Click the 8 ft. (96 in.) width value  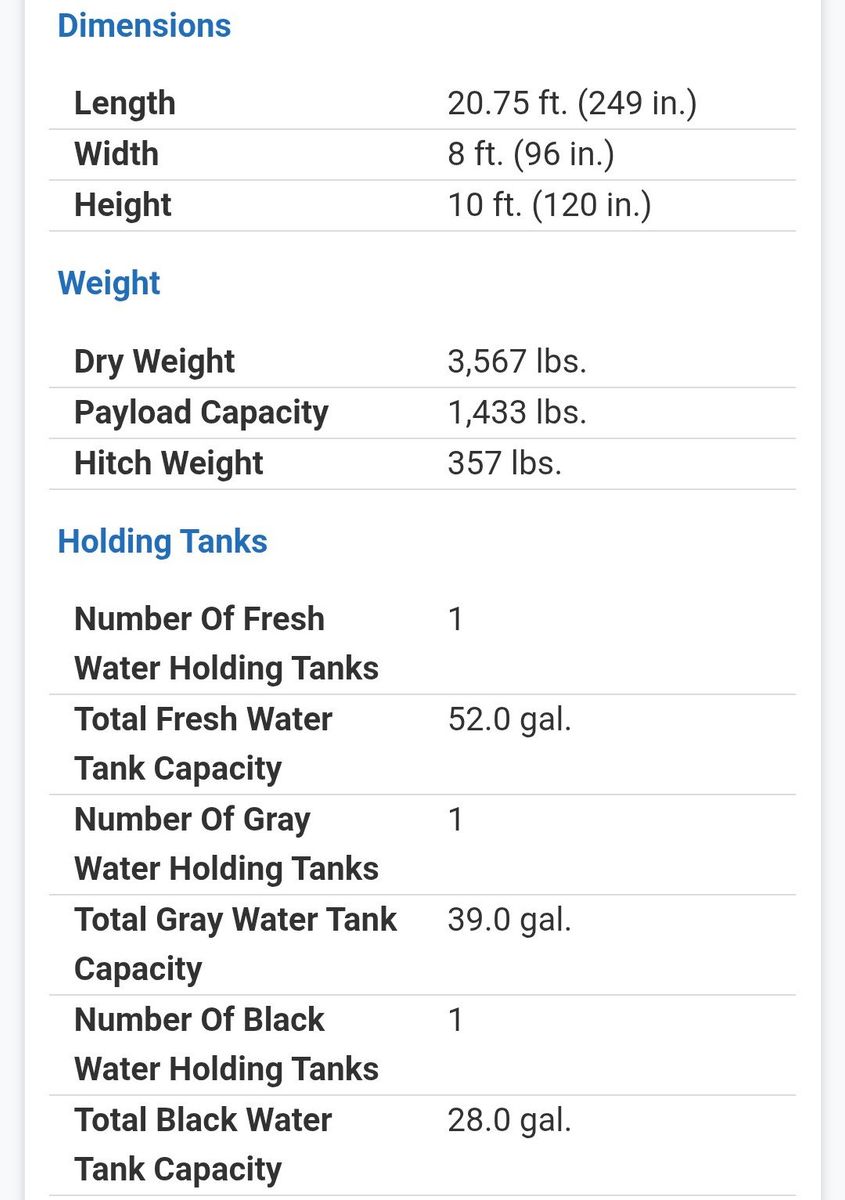pos(531,154)
